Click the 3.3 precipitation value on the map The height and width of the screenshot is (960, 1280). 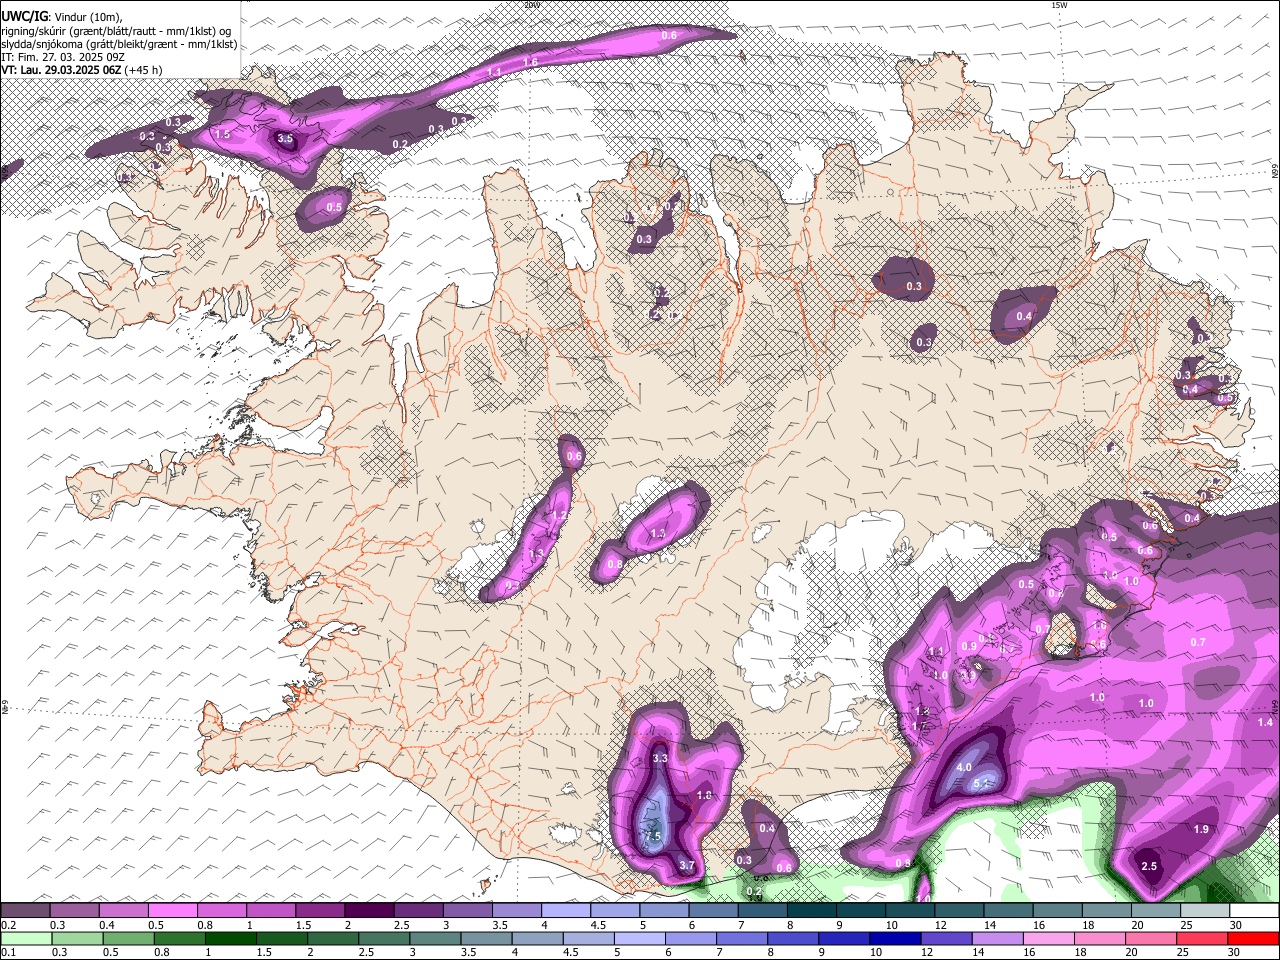click(660, 758)
